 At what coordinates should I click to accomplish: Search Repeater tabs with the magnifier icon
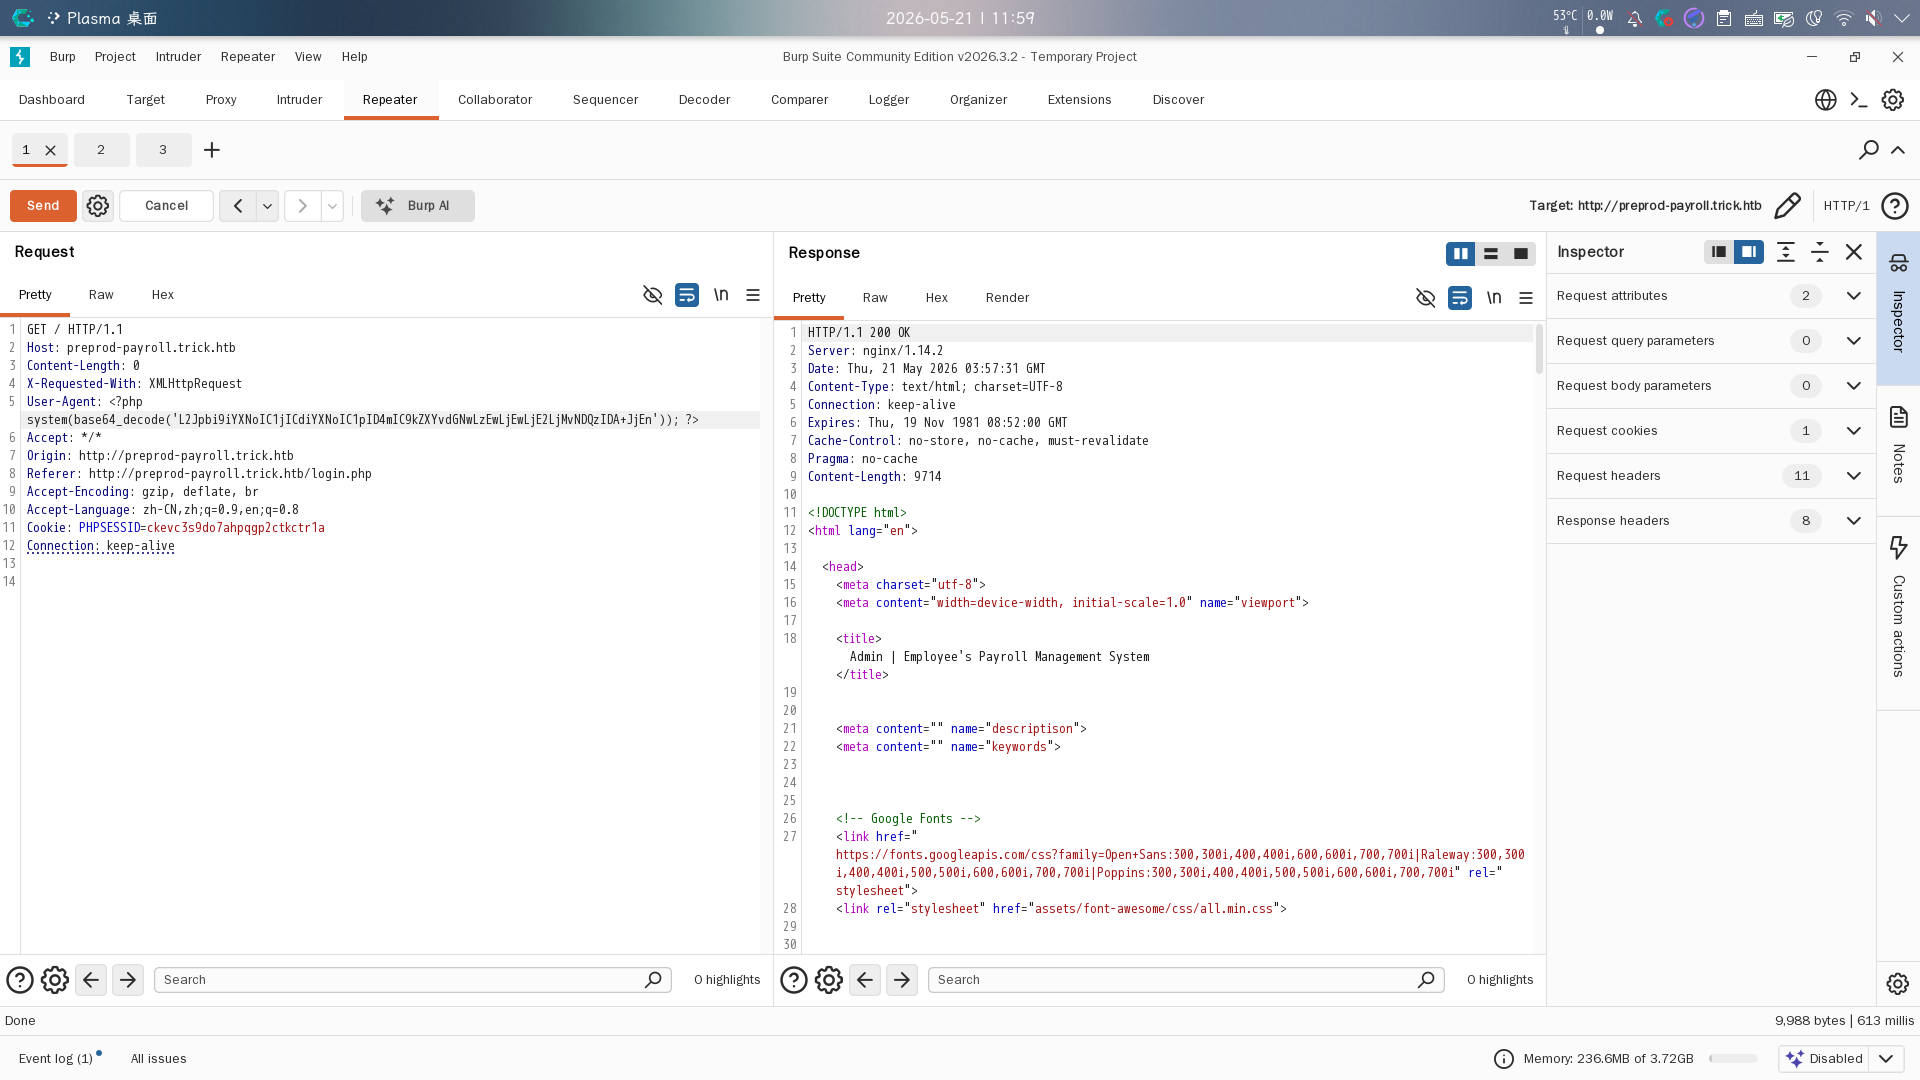pos(1868,150)
